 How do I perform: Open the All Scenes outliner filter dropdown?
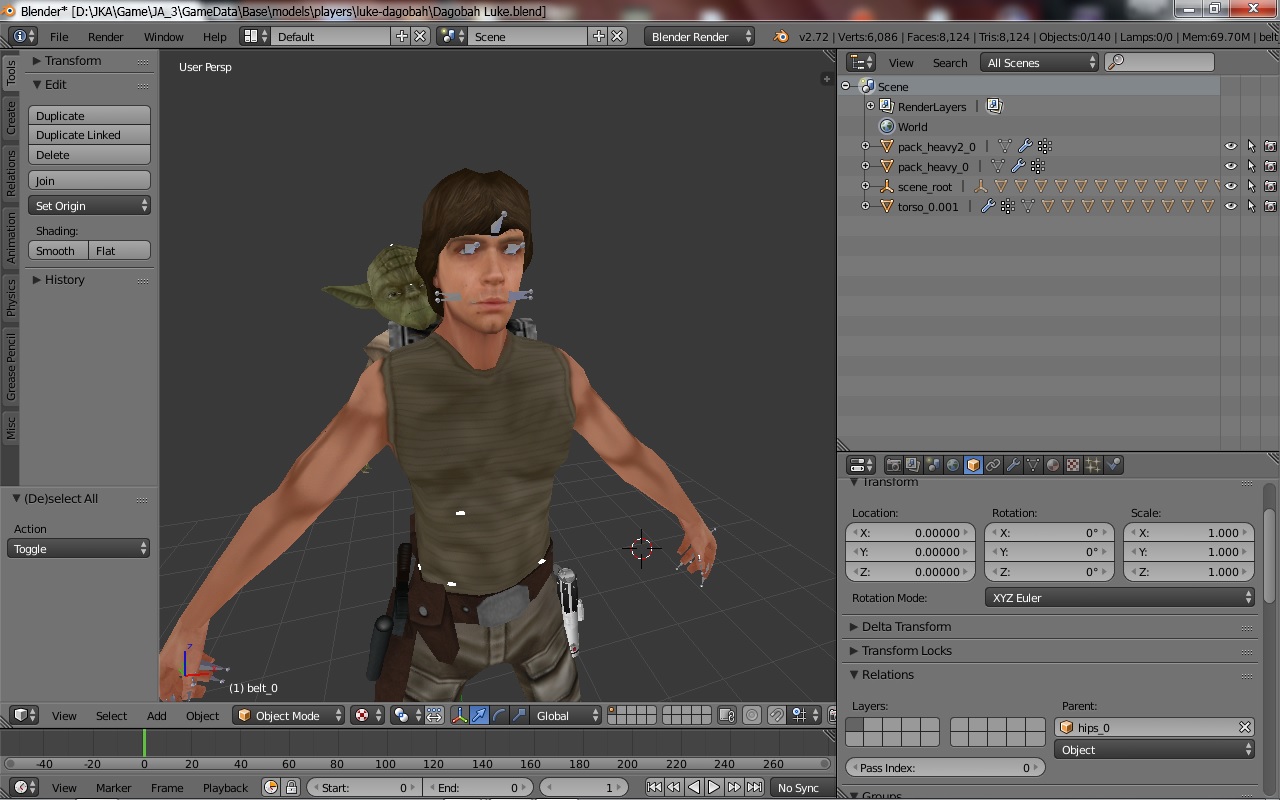click(x=1040, y=62)
